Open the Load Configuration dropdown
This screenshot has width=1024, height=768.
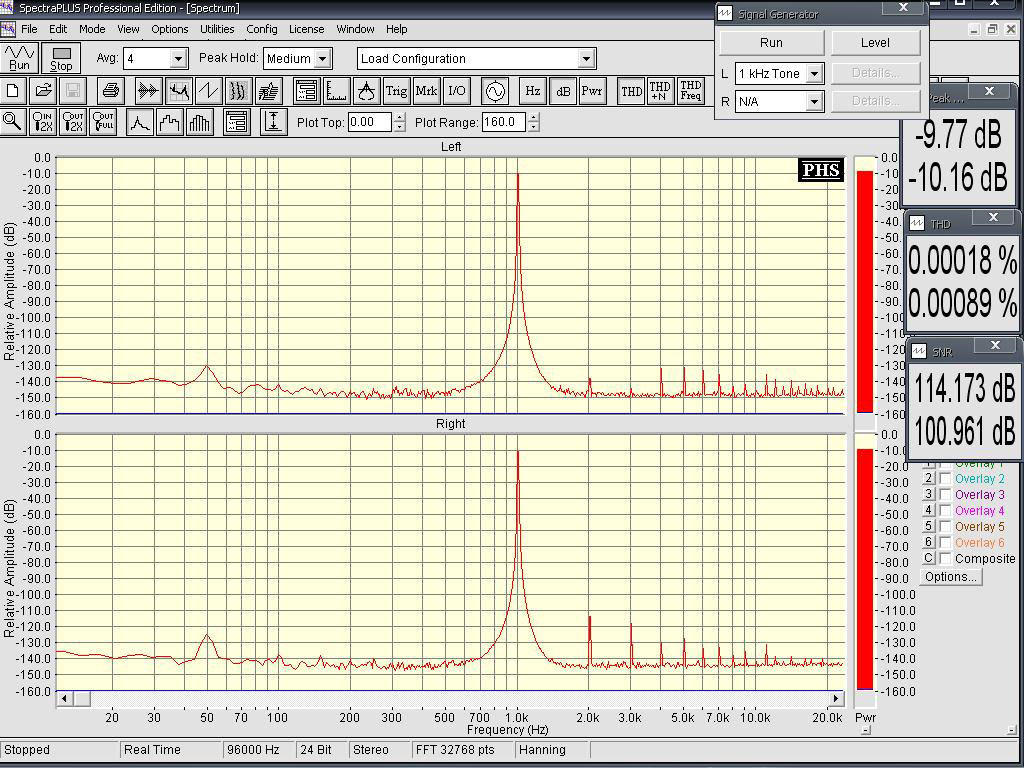tap(586, 59)
